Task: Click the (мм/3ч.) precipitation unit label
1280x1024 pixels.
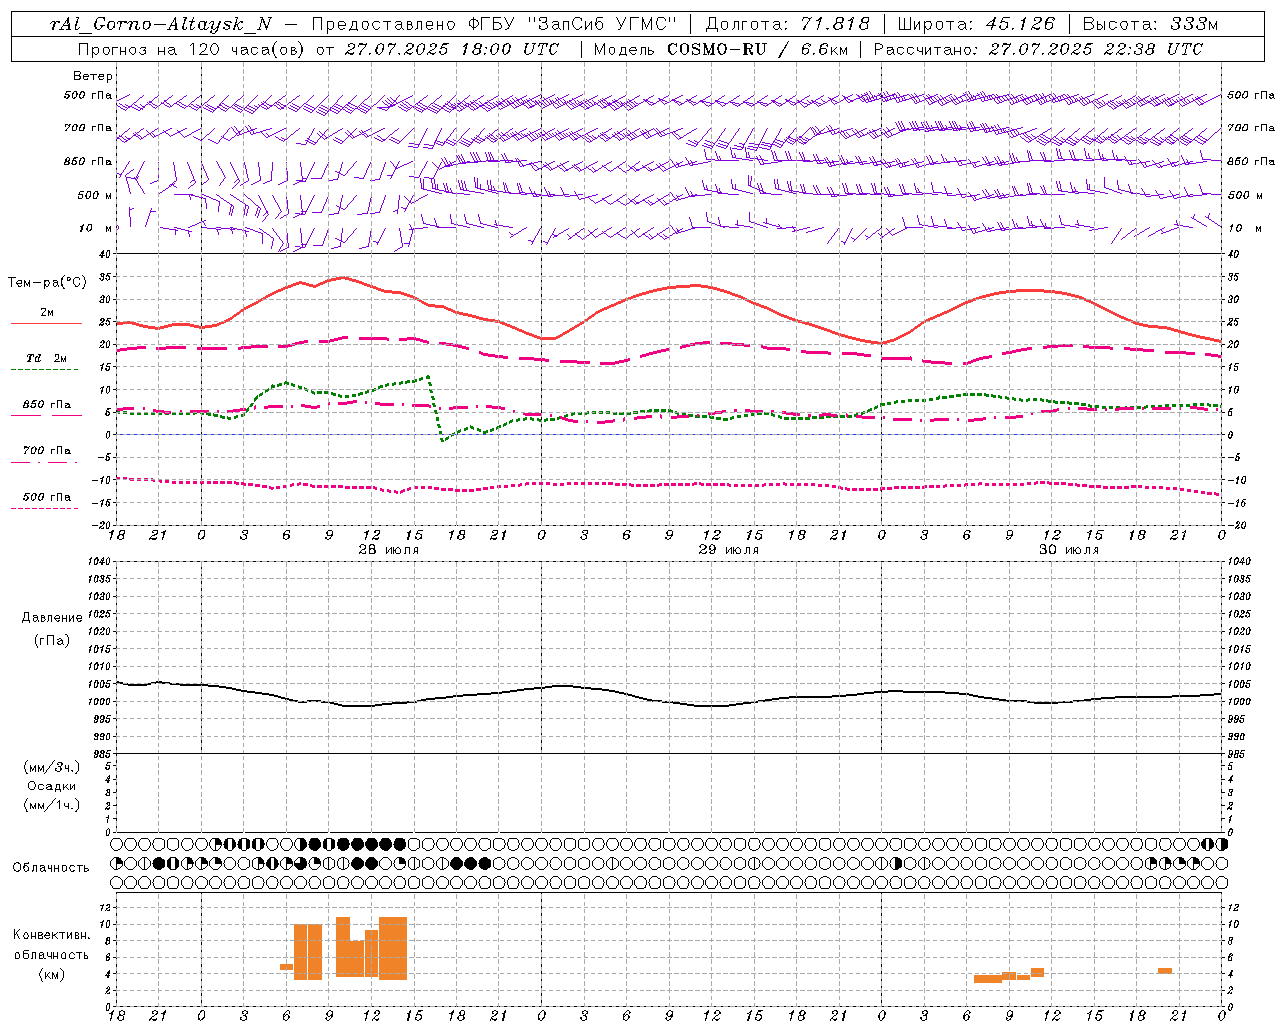Action: tap(51, 767)
